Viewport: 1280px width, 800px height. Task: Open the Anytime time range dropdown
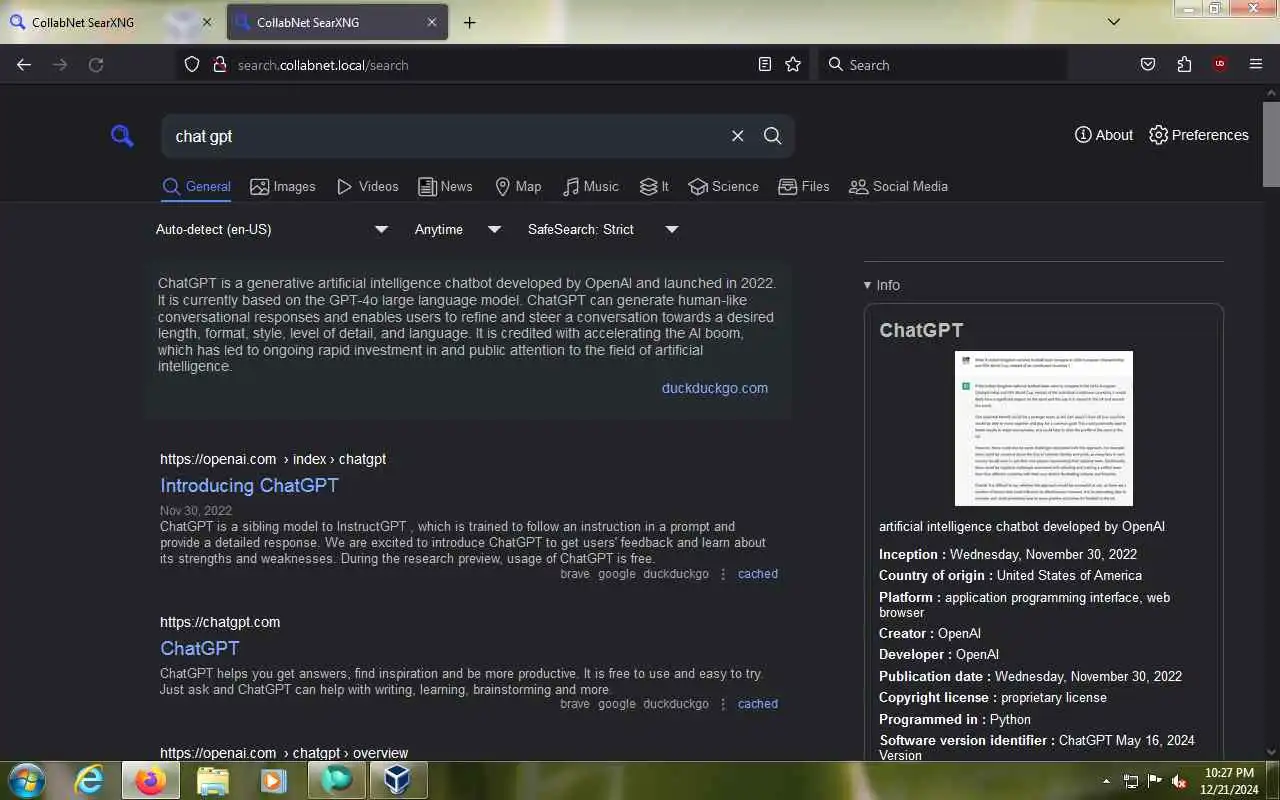458,229
